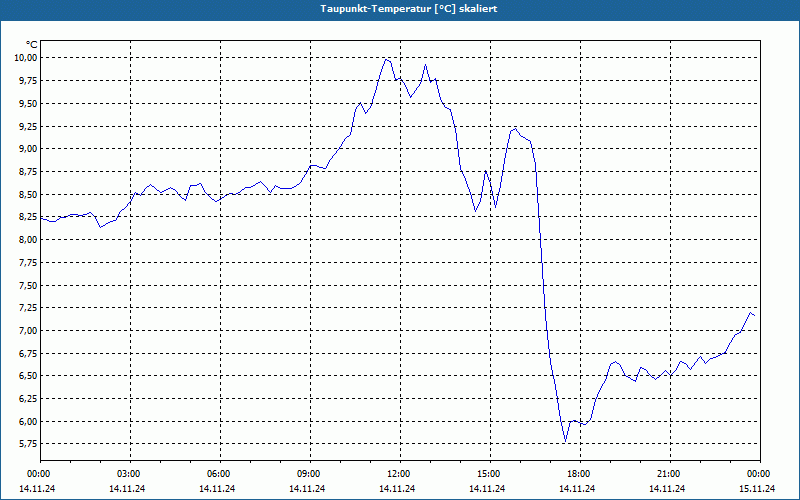This screenshot has height=500, width=800.
Task: Click the '7,25' y-axis label
Action: pyautogui.click(x=28, y=308)
